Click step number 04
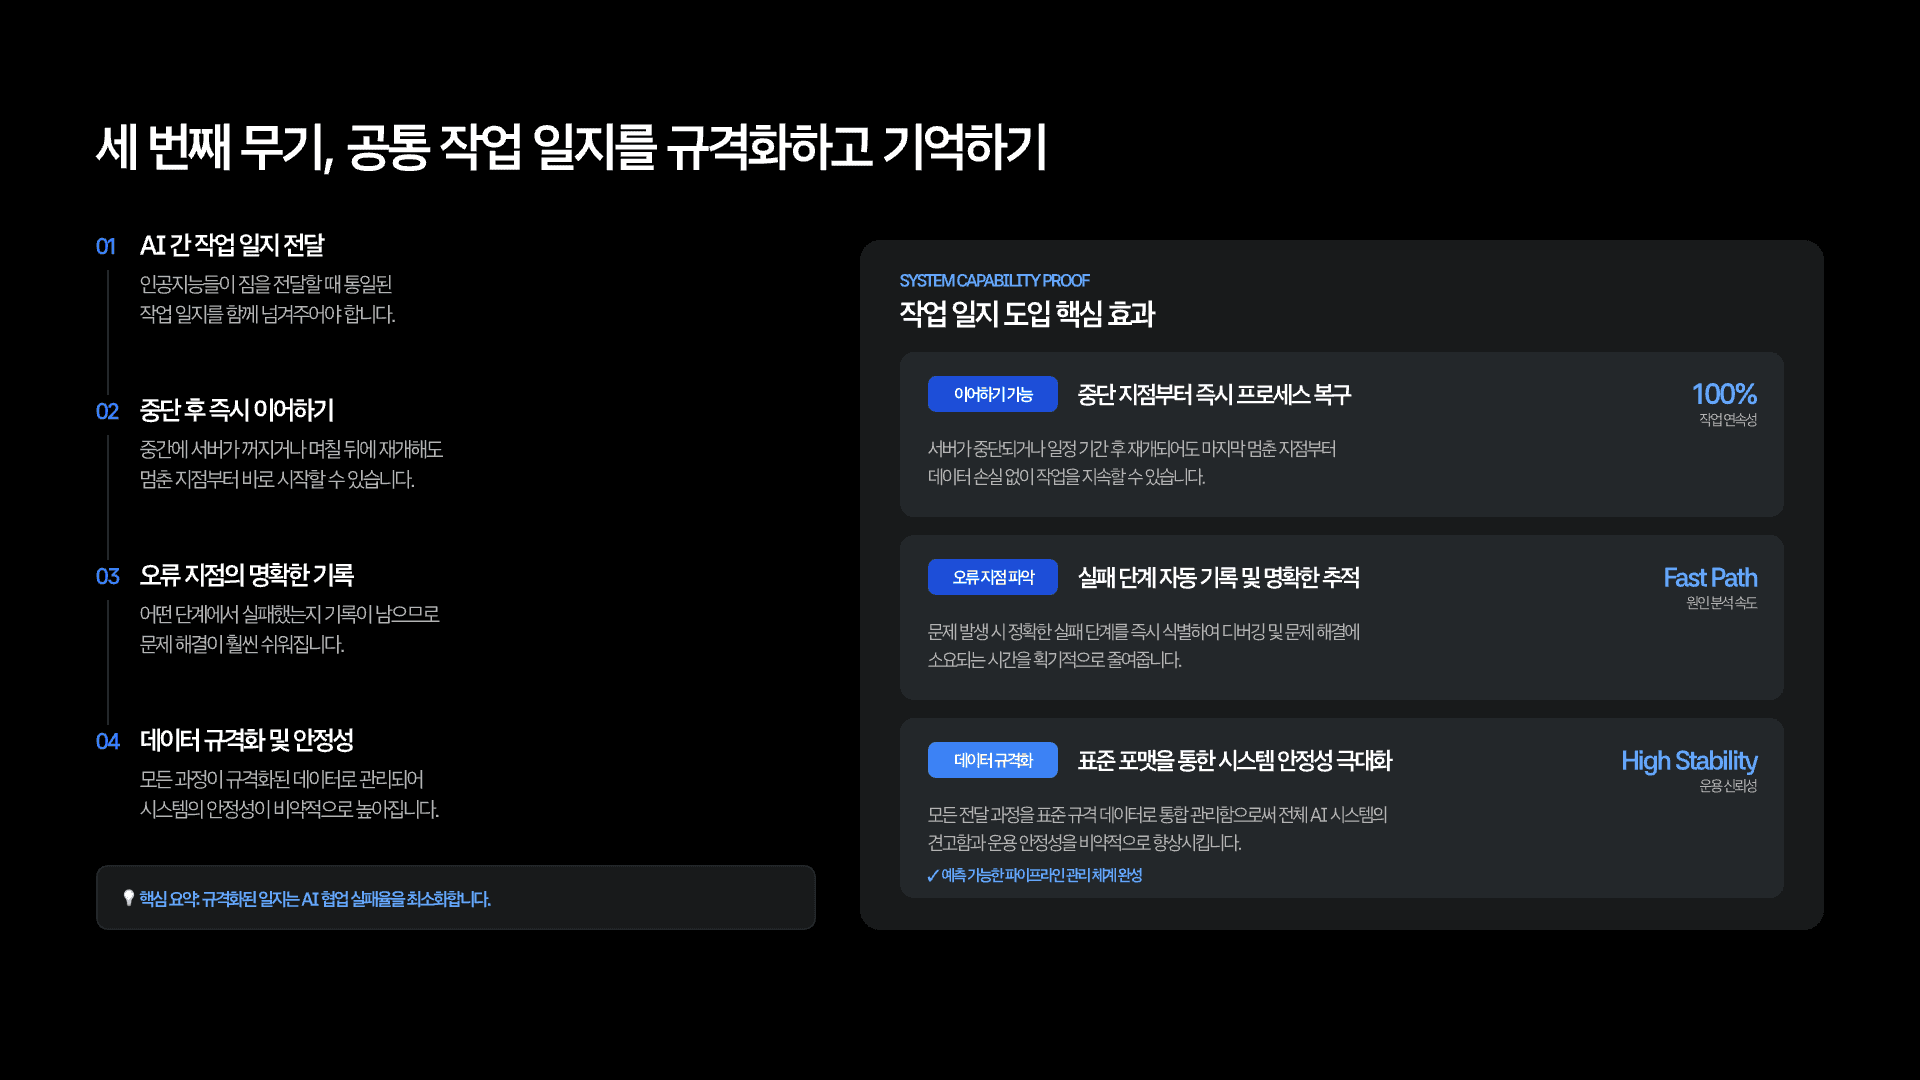Viewport: 1920px width, 1080px height. pos(107,741)
